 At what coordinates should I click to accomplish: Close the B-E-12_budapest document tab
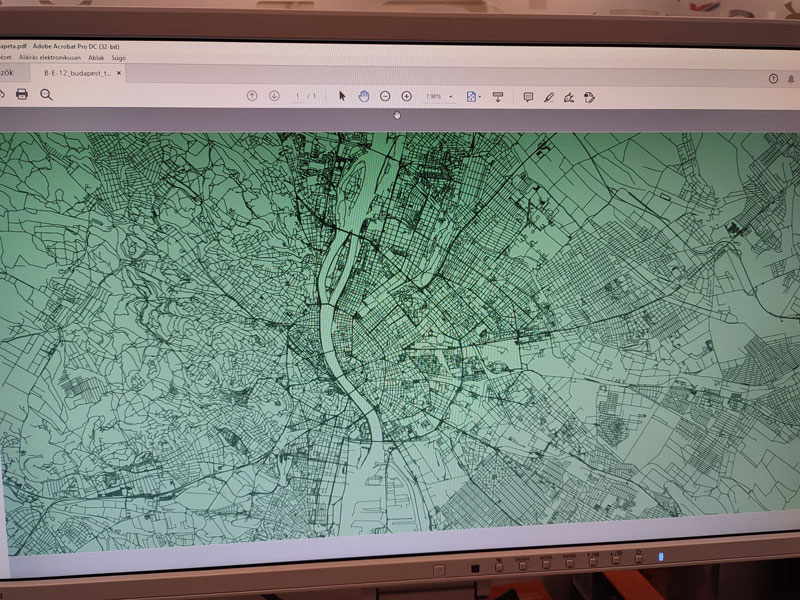point(119,73)
